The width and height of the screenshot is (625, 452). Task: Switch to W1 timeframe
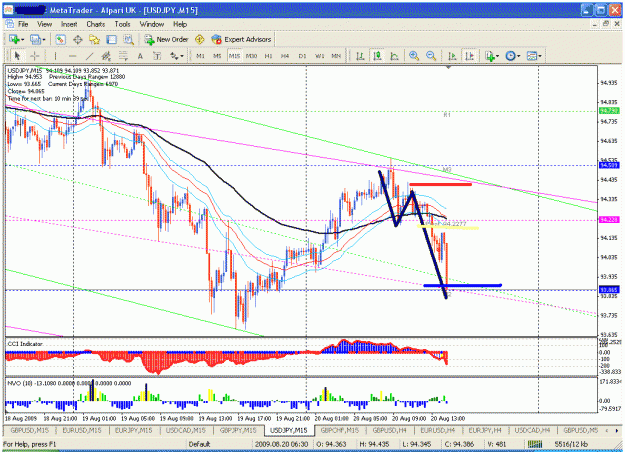click(319, 56)
